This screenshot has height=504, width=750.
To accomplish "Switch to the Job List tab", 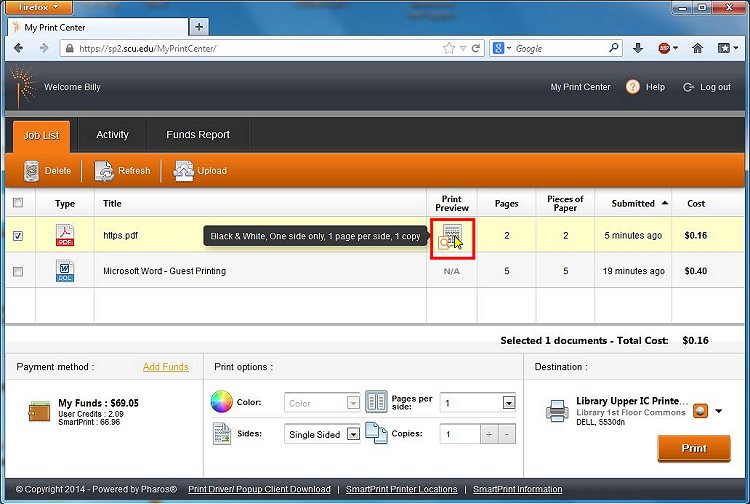I will pyautogui.click(x=42, y=135).
